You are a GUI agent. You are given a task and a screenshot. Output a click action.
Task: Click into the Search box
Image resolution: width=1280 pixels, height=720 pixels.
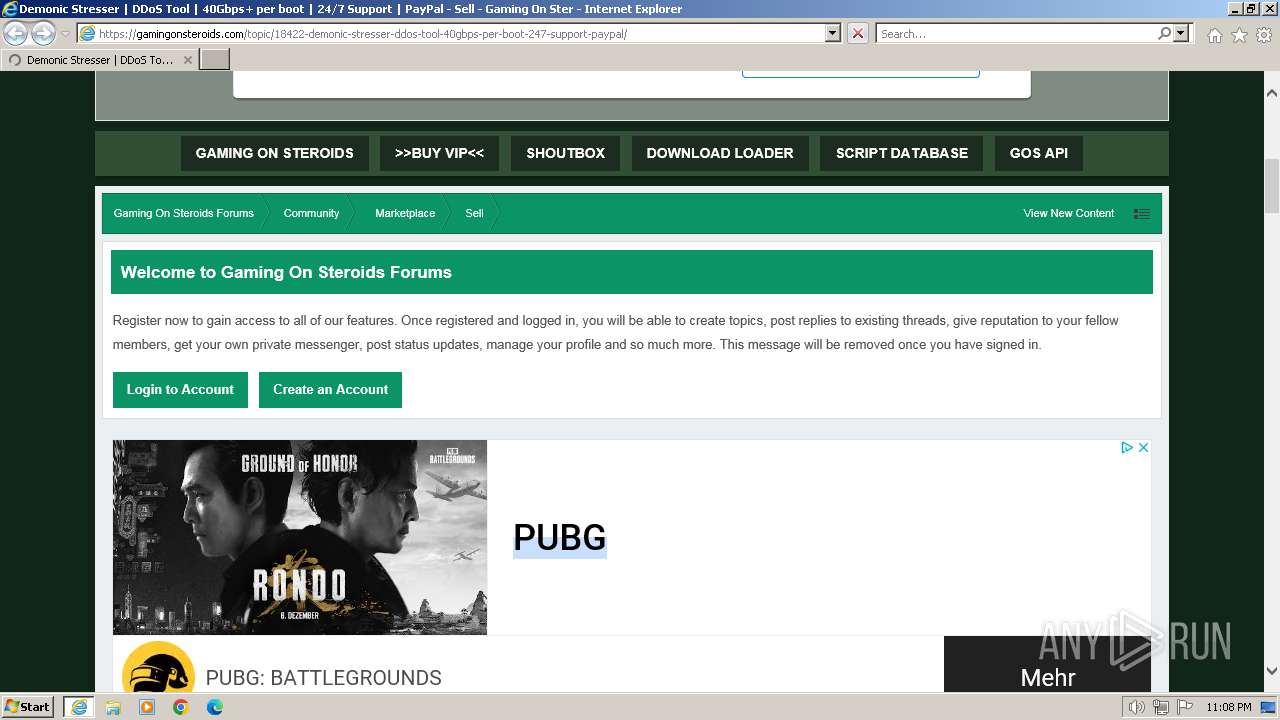coord(1015,33)
